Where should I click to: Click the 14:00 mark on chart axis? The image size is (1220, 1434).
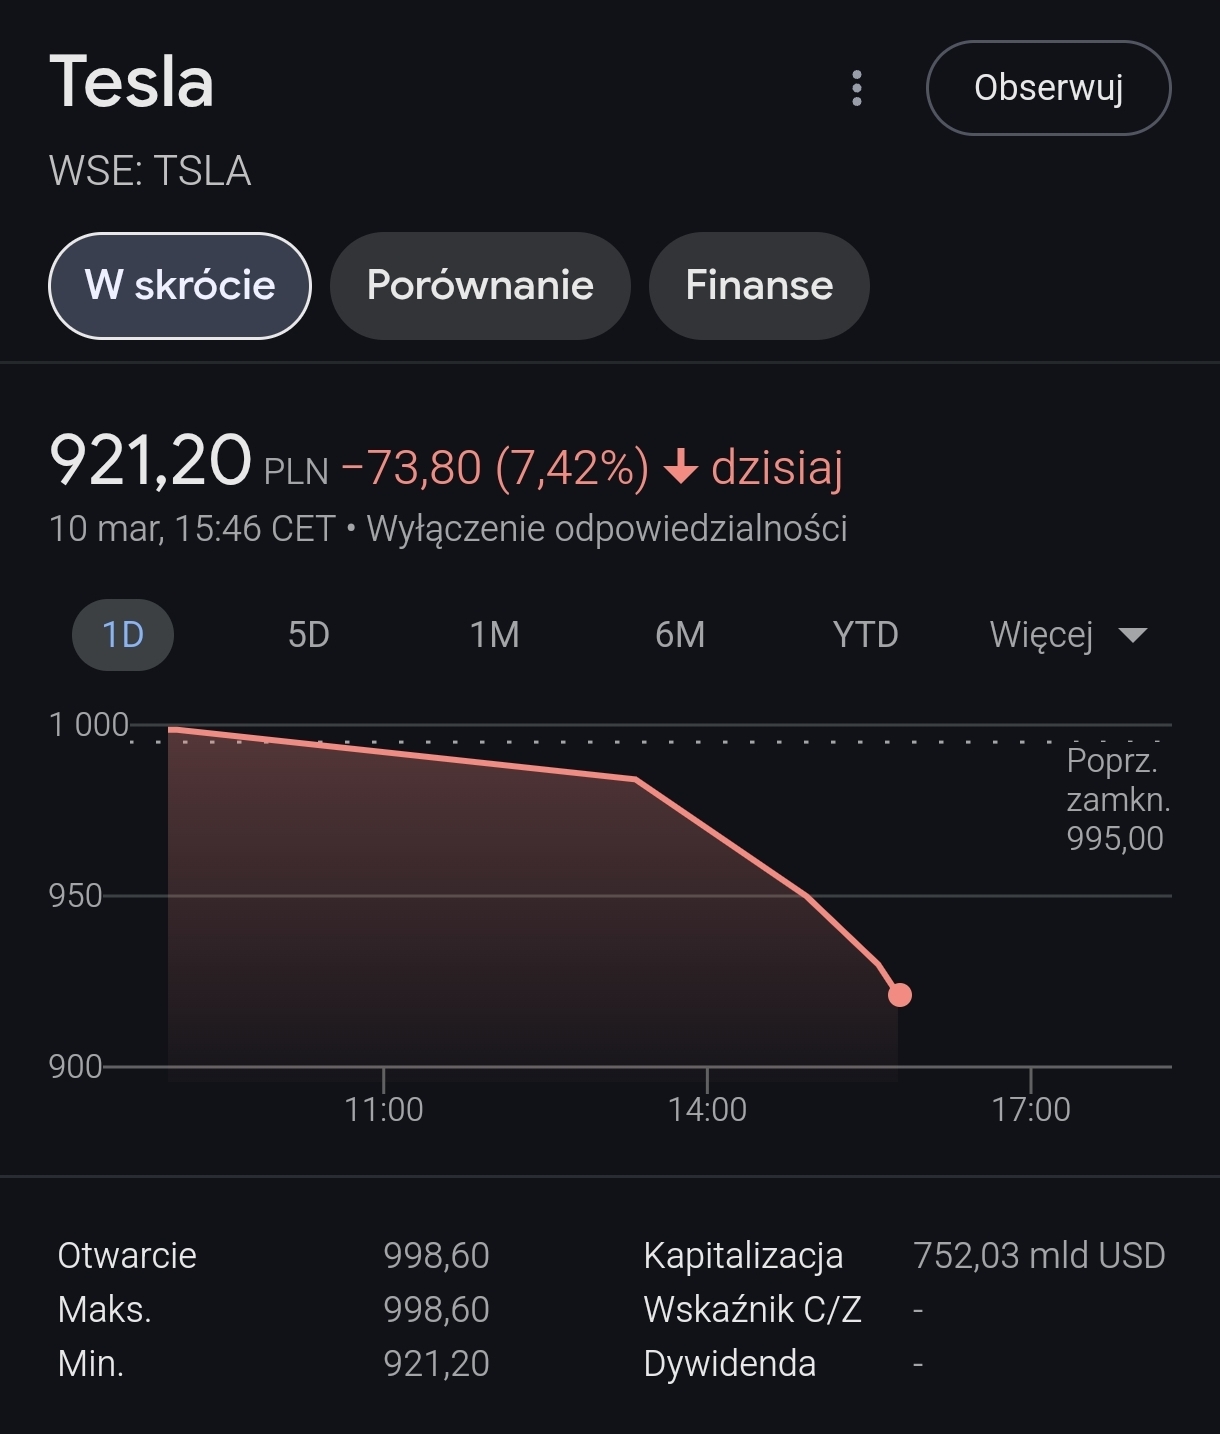(707, 1109)
